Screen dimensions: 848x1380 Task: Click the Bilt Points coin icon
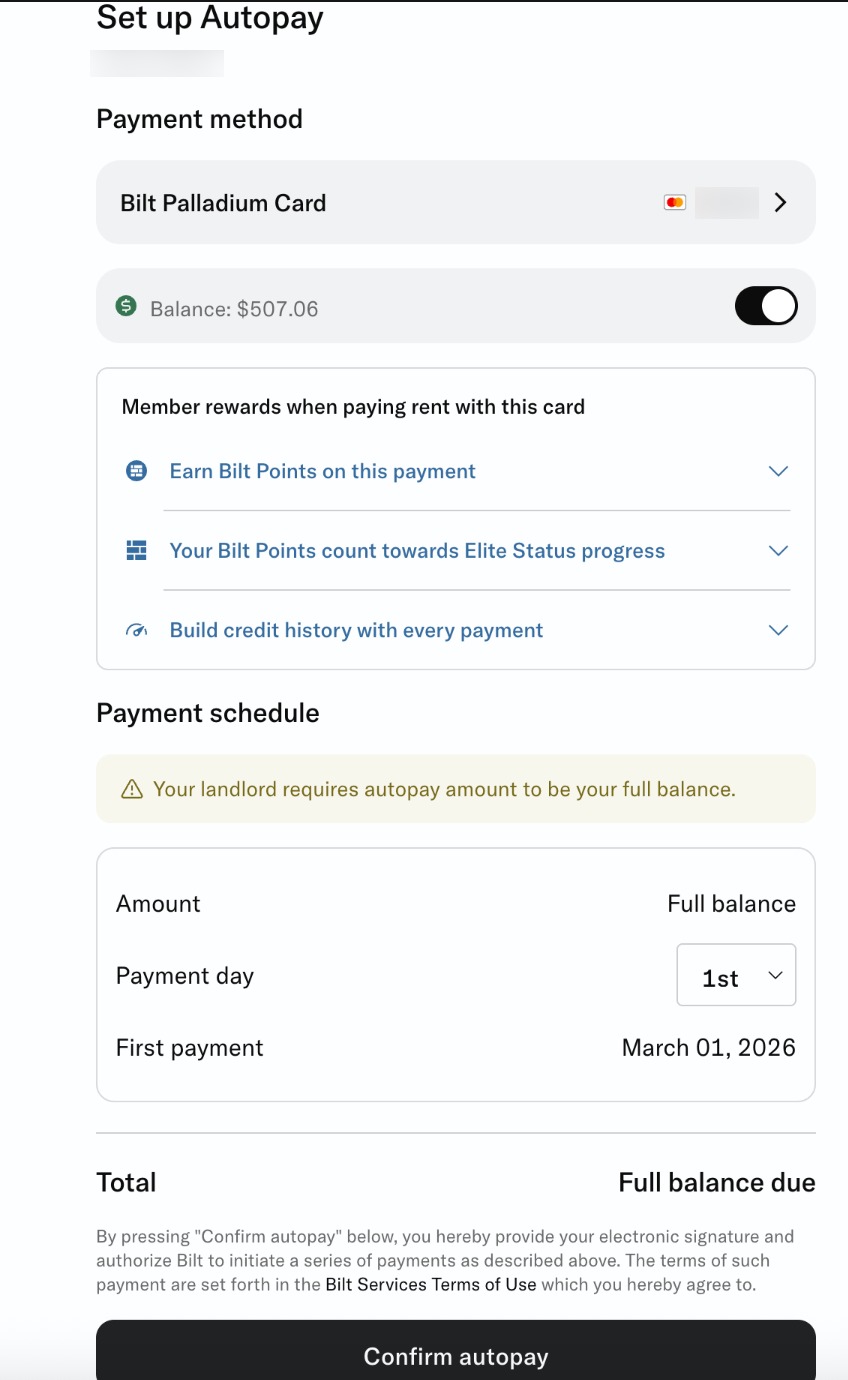(136, 471)
